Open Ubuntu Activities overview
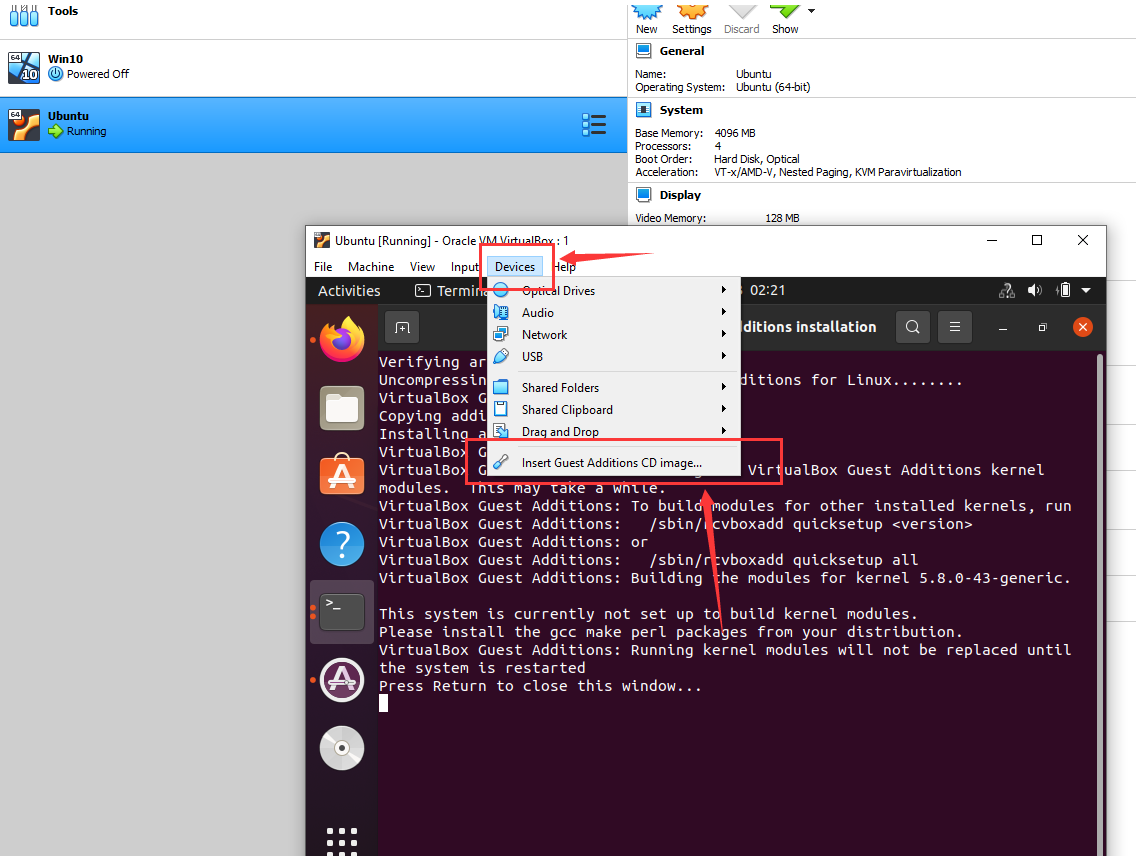Viewport: 1136px width, 856px height. click(349, 290)
